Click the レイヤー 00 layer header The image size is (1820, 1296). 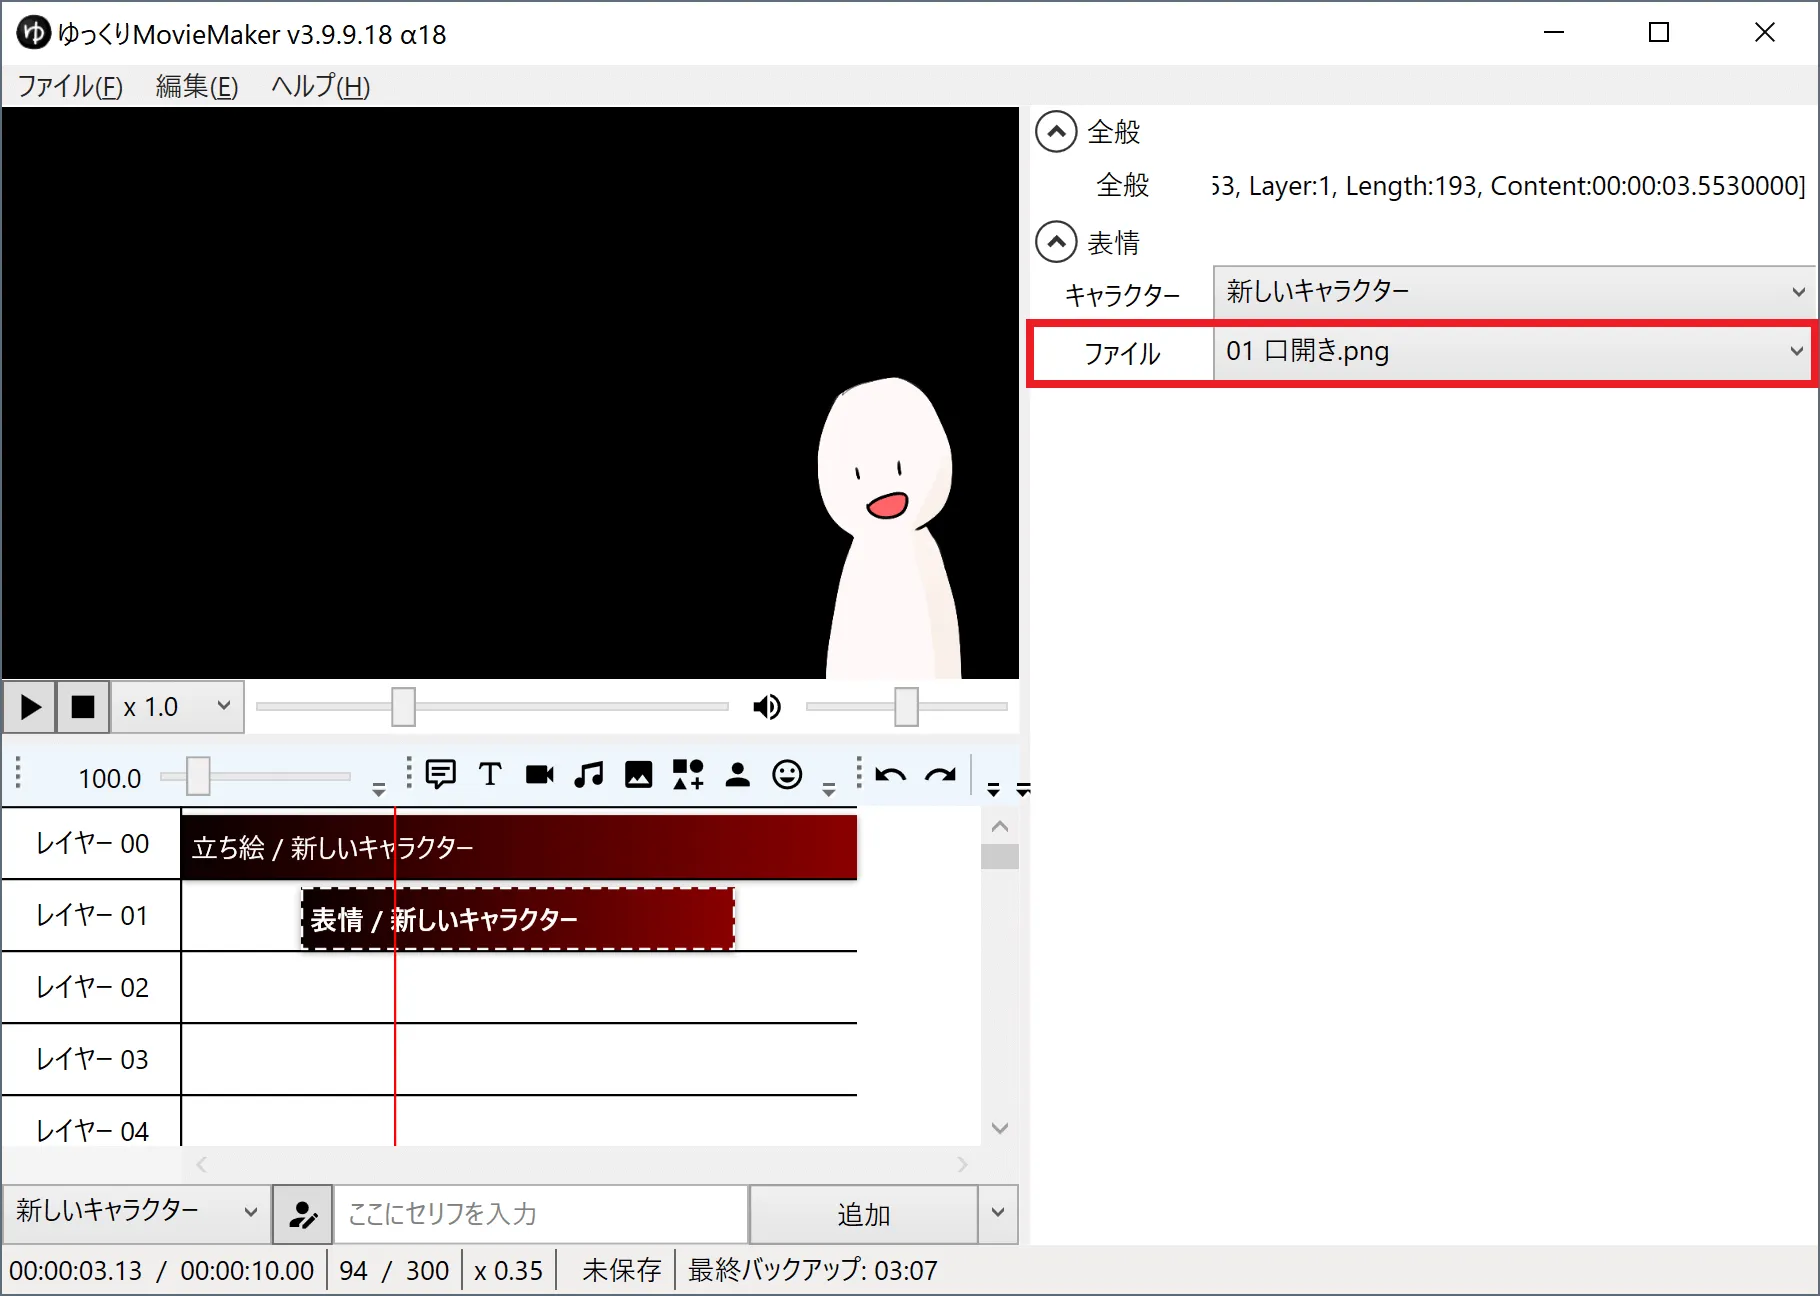point(91,844)
